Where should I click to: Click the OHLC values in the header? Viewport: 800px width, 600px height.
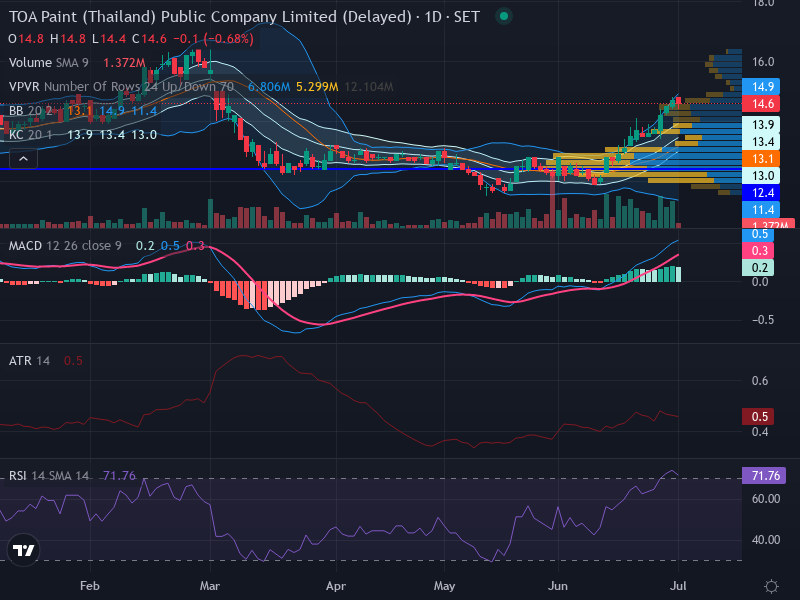coord(131,39)
